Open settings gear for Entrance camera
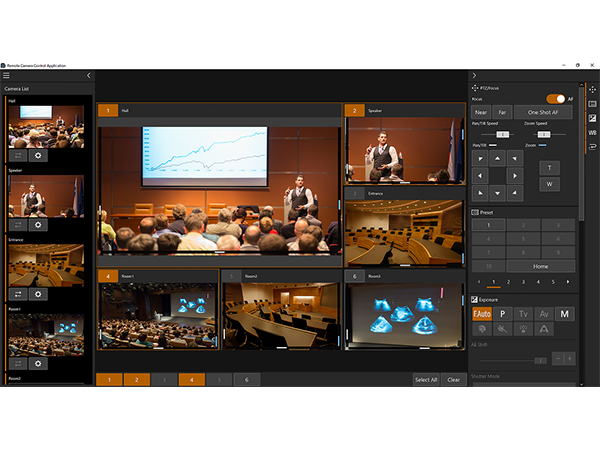The image size is (600, 450). (x=39, y=294)
